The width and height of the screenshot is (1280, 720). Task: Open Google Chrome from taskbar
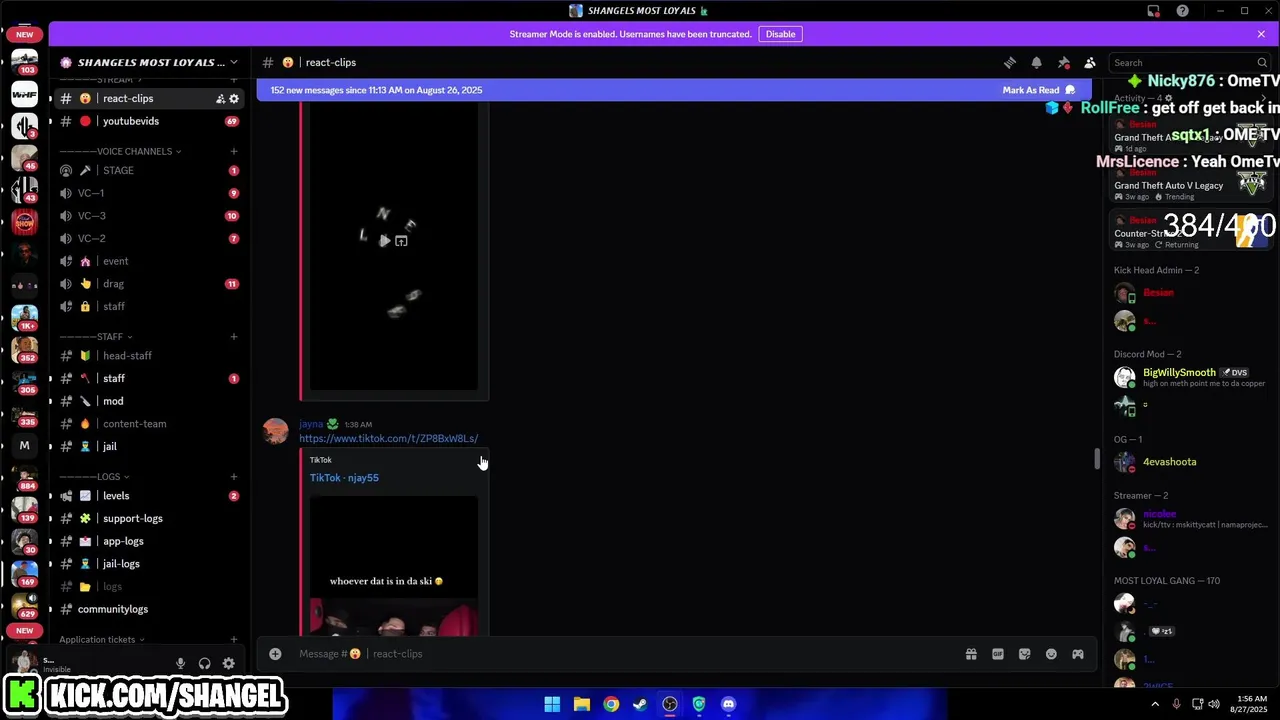(611, 704)
